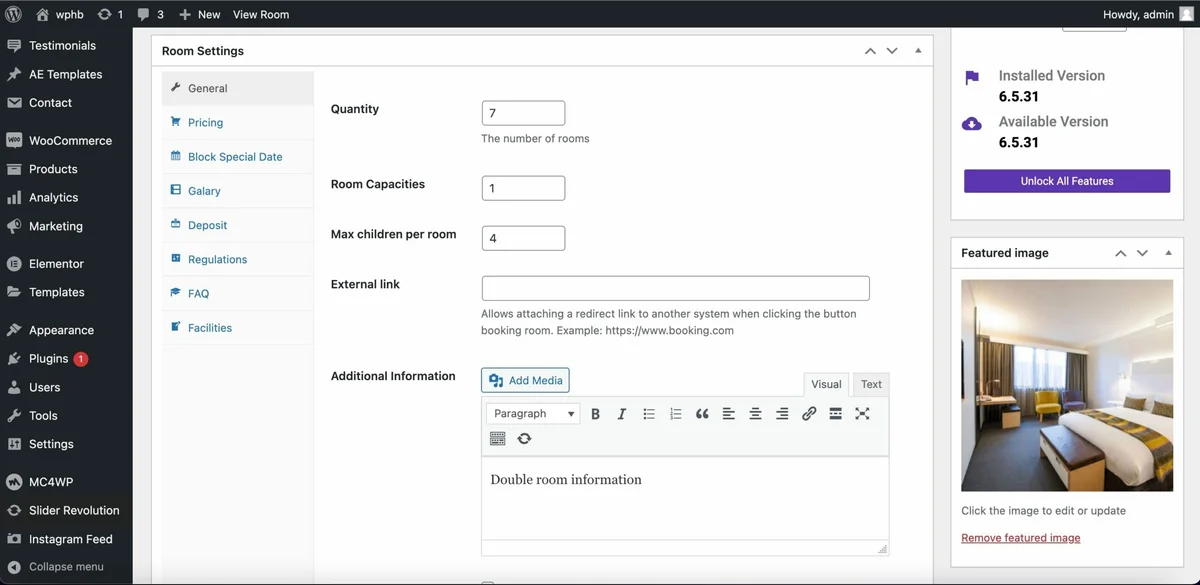Switch to the Text editor tab
This screenshot has width=1200, height=585.
(x=871, y=384)
